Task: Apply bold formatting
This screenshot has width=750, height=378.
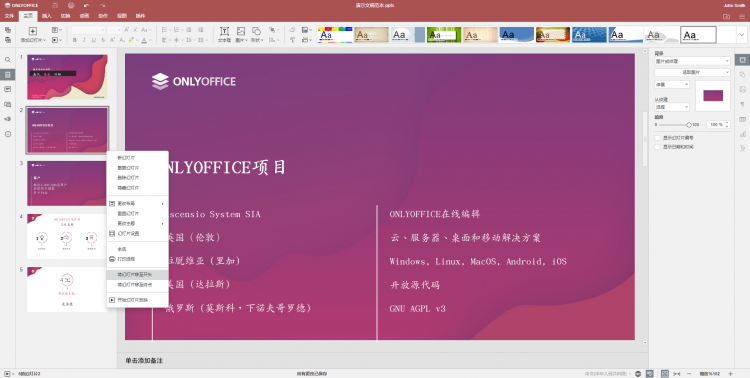Action: 75,40
